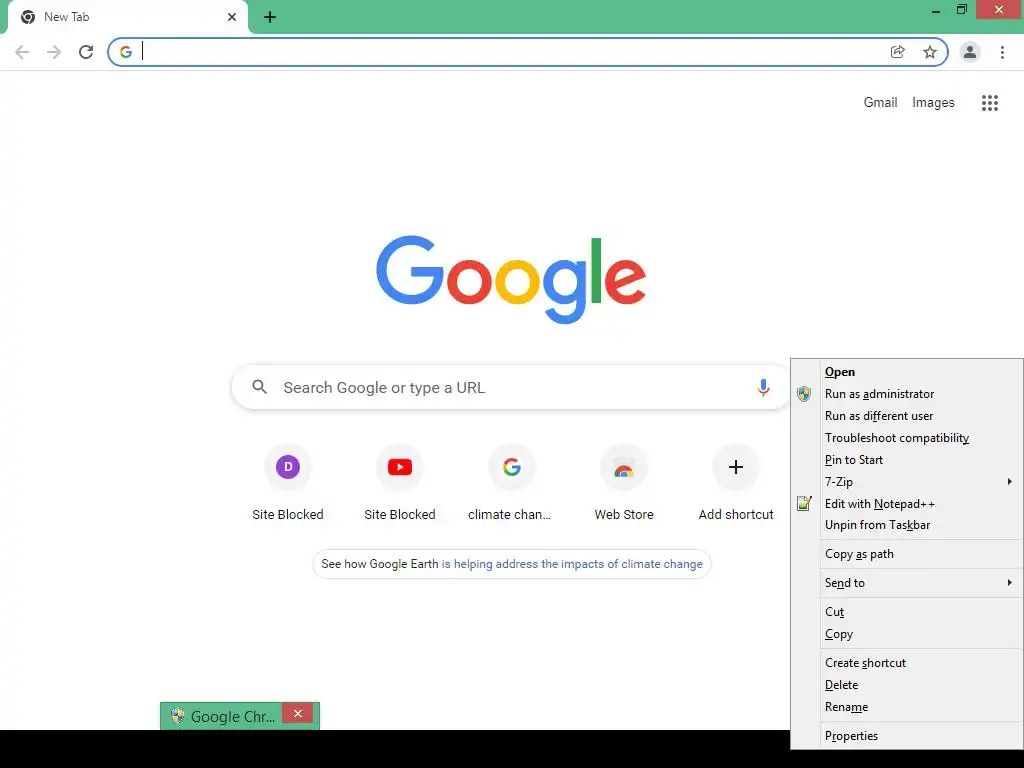The height and width of the screenshot is (768, 1024).
Task: Add a new shortcut with plus icon
Action: coord(736,467)
